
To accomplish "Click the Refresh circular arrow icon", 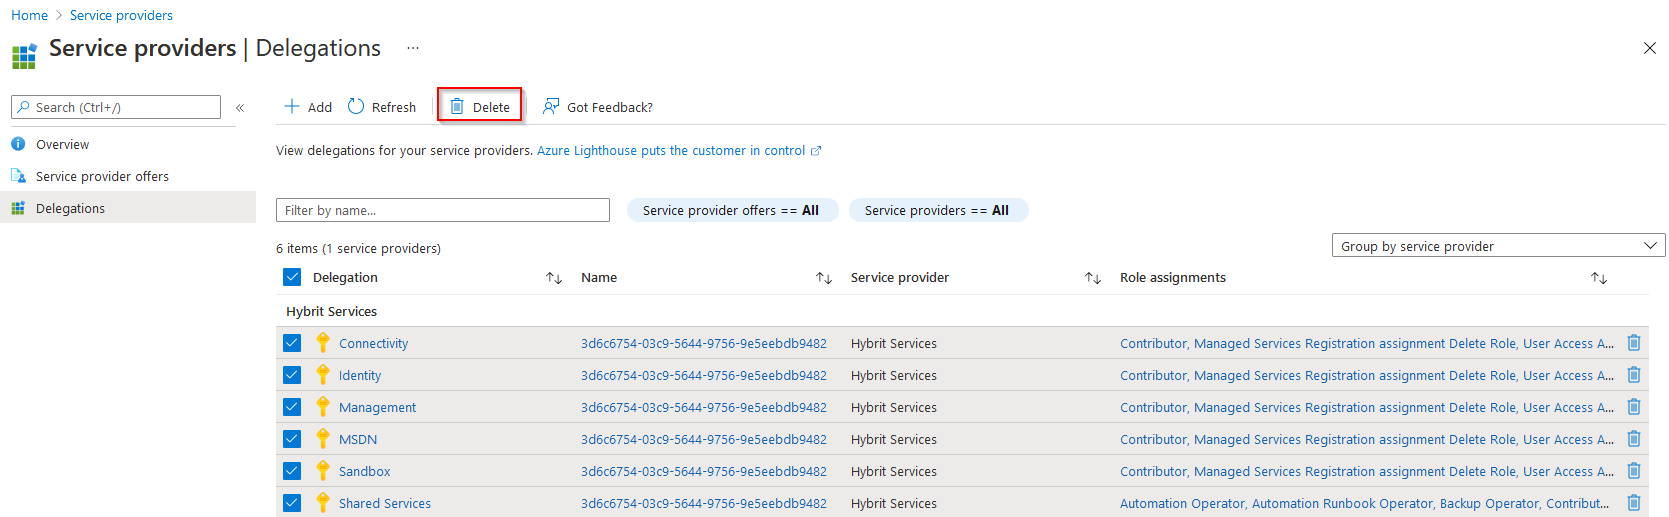I will (356, 106).
